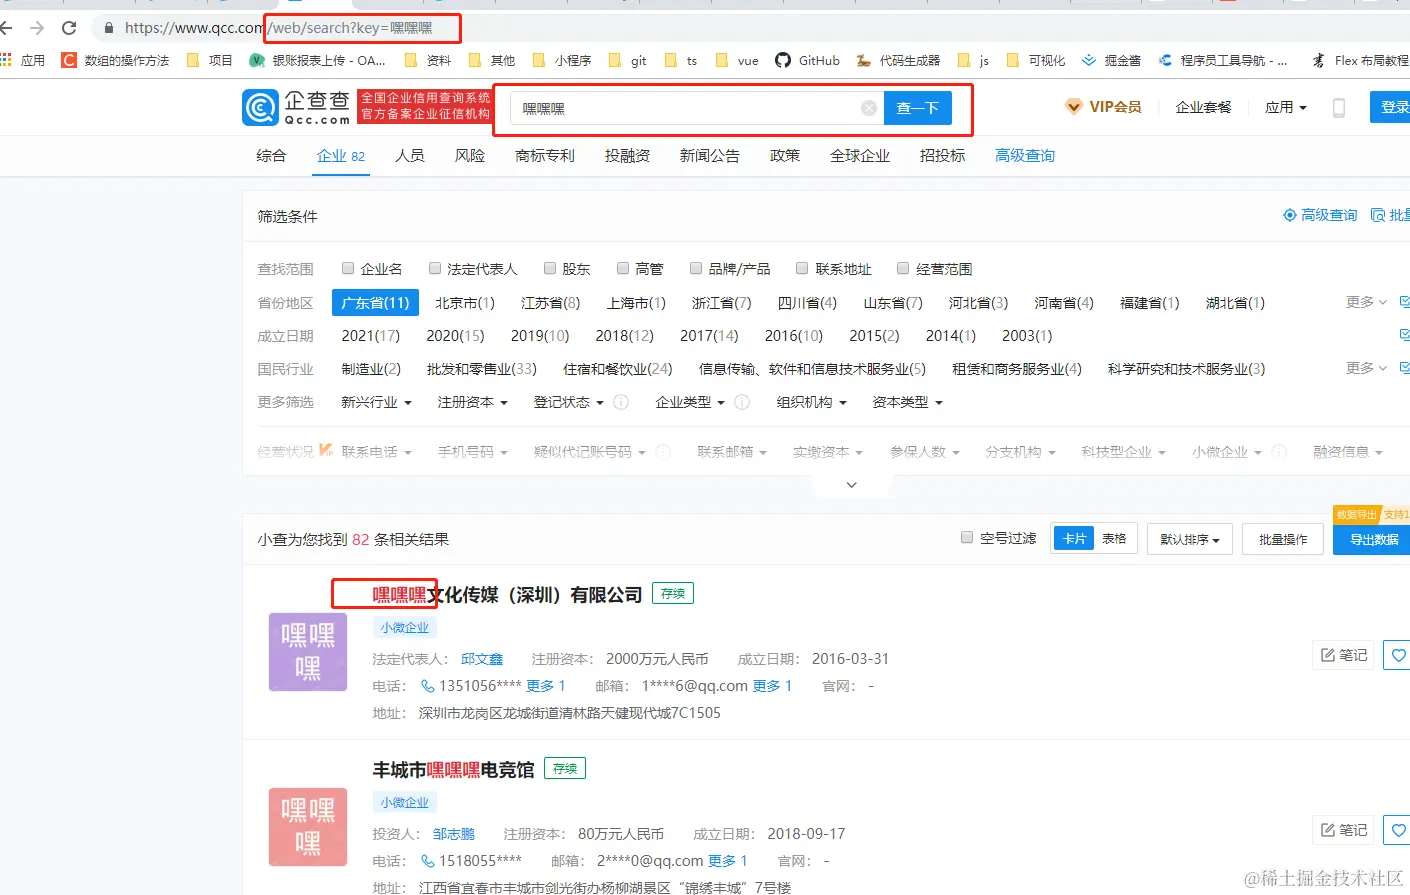Click the mobile phone icon in the header
This screenshot has width=1410, height=895.
1339,108
